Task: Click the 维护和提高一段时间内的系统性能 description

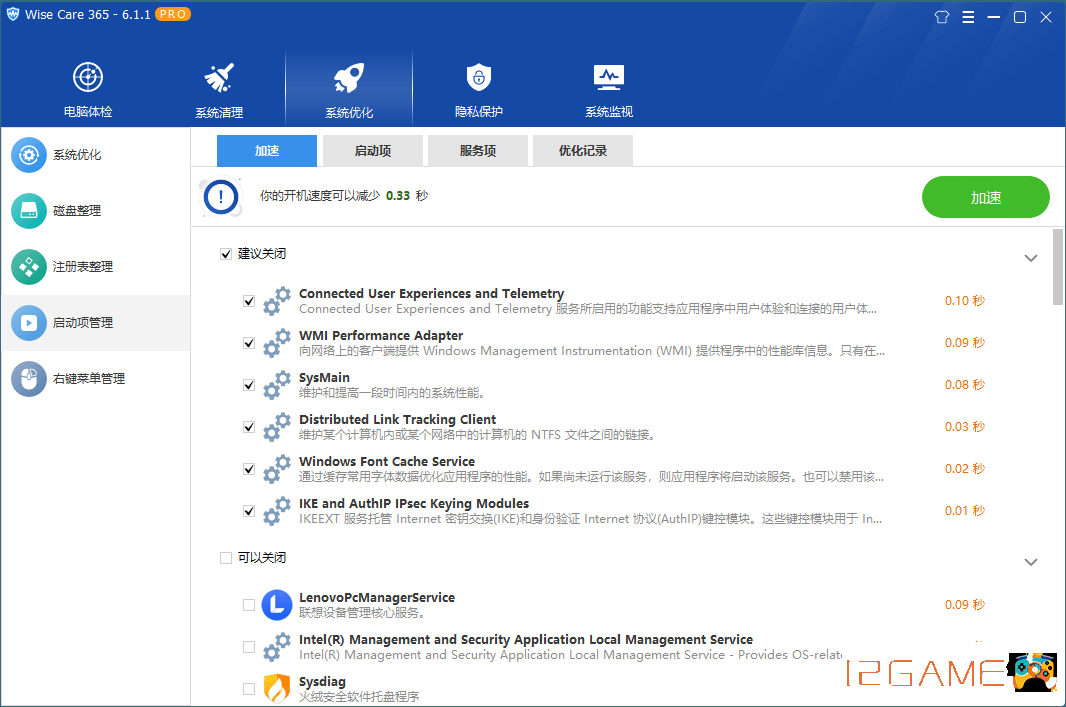Action: click(x=392, y=393)
